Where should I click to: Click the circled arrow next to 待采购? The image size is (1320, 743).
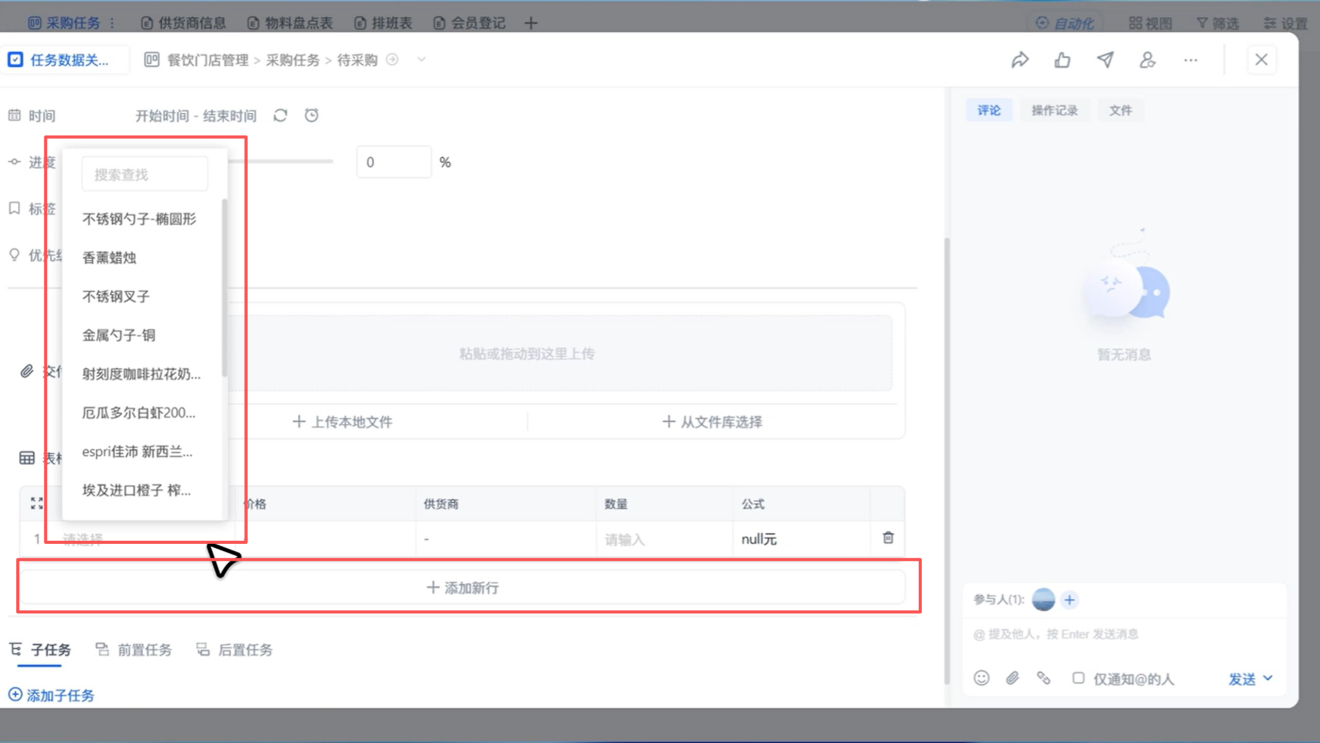[x=392, y=60]
